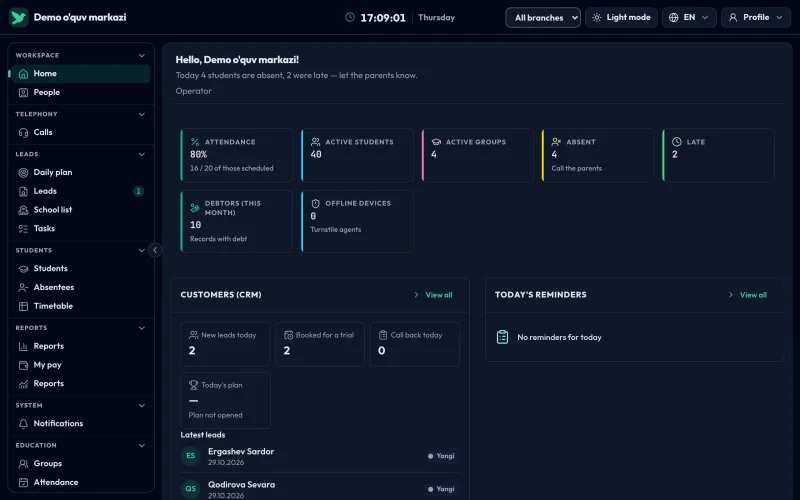
Task: Click the shield icon on Offline Devices card
Action: [x=315, y=203]
